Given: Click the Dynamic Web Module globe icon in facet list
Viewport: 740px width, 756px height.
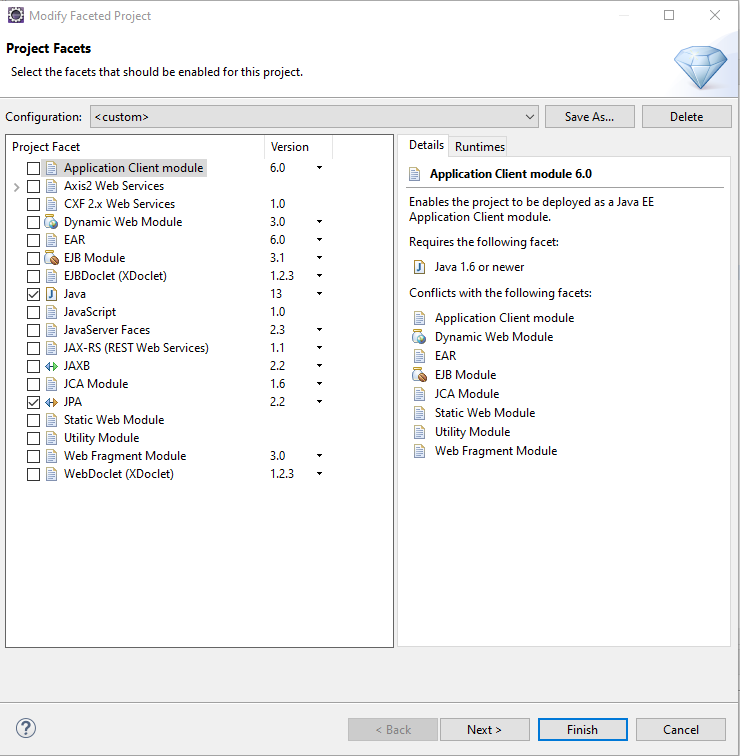Looking at the screenshot, I should coord(52,222).
